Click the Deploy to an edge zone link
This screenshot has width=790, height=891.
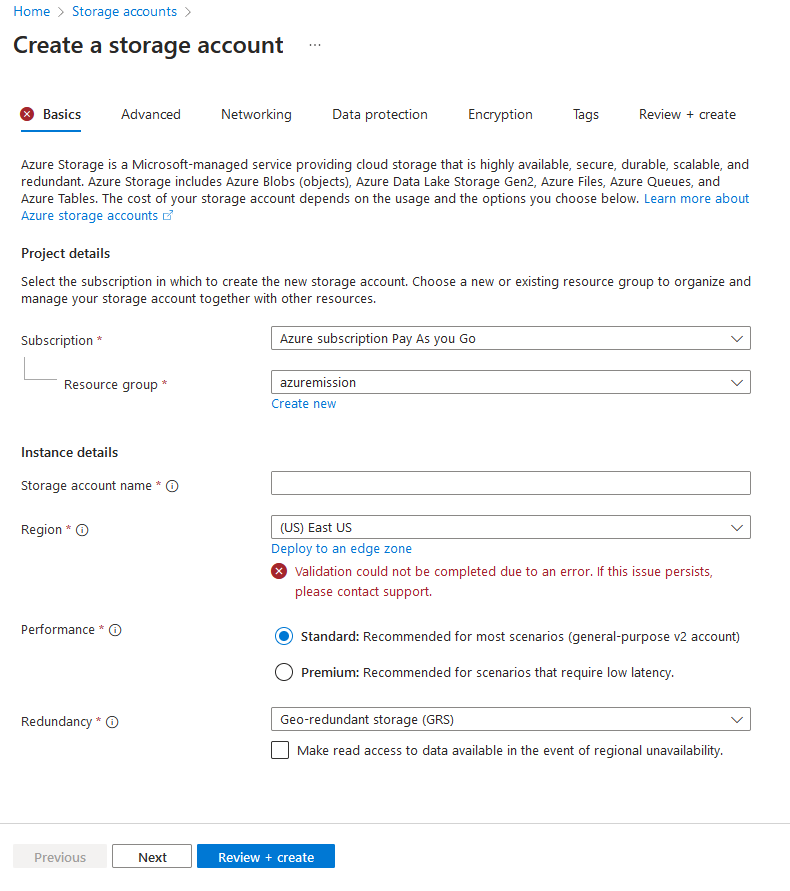point(341,548)
